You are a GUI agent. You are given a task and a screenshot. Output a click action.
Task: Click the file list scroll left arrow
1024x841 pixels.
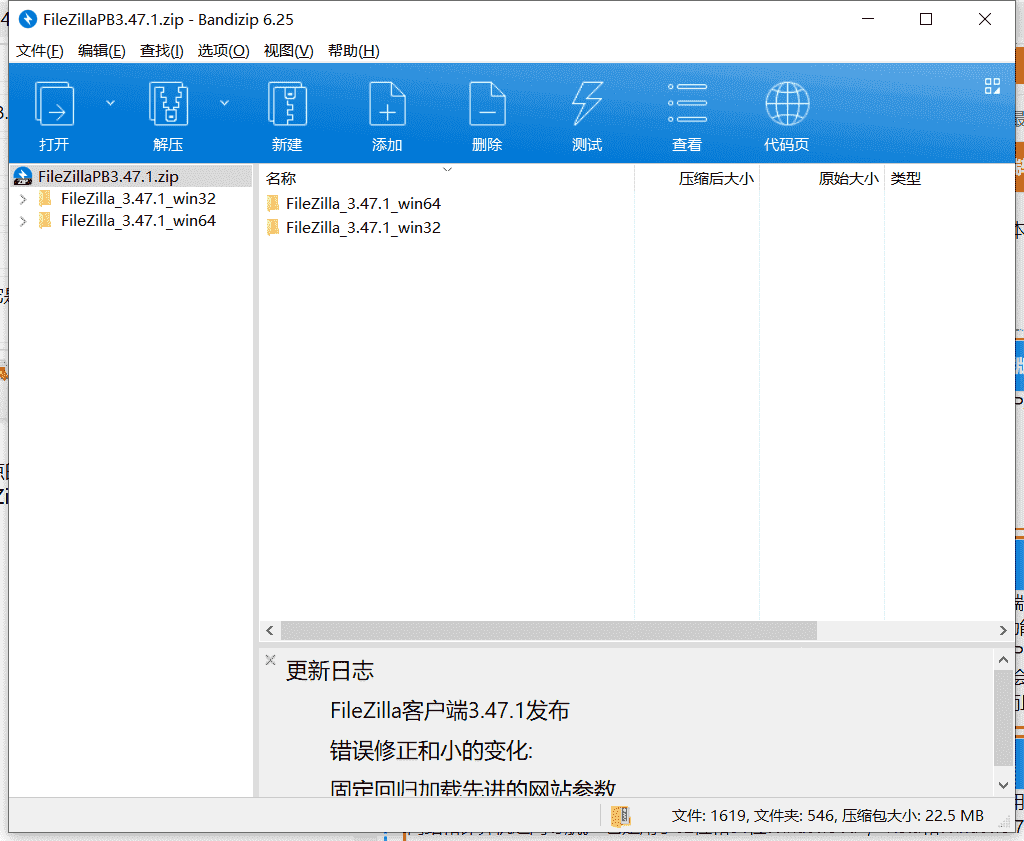click(270, 630)
